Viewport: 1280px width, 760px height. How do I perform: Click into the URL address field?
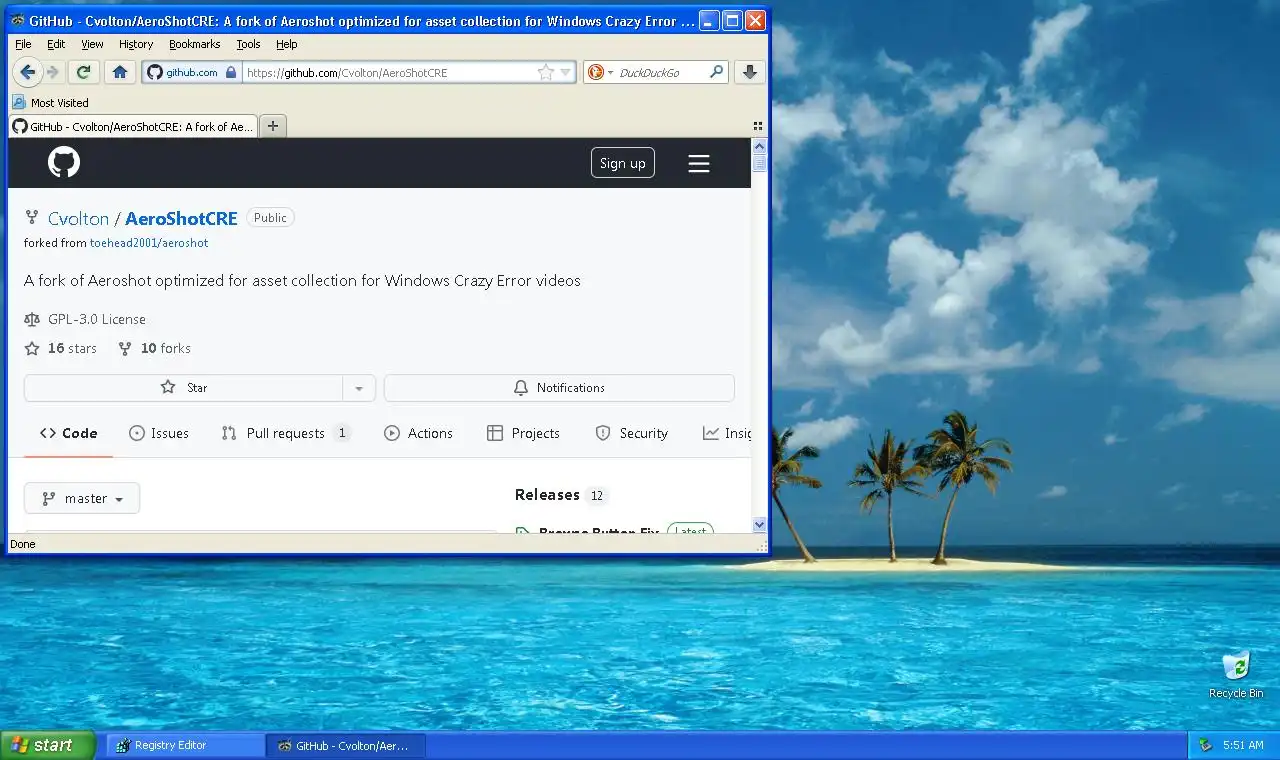coord(390,72)
